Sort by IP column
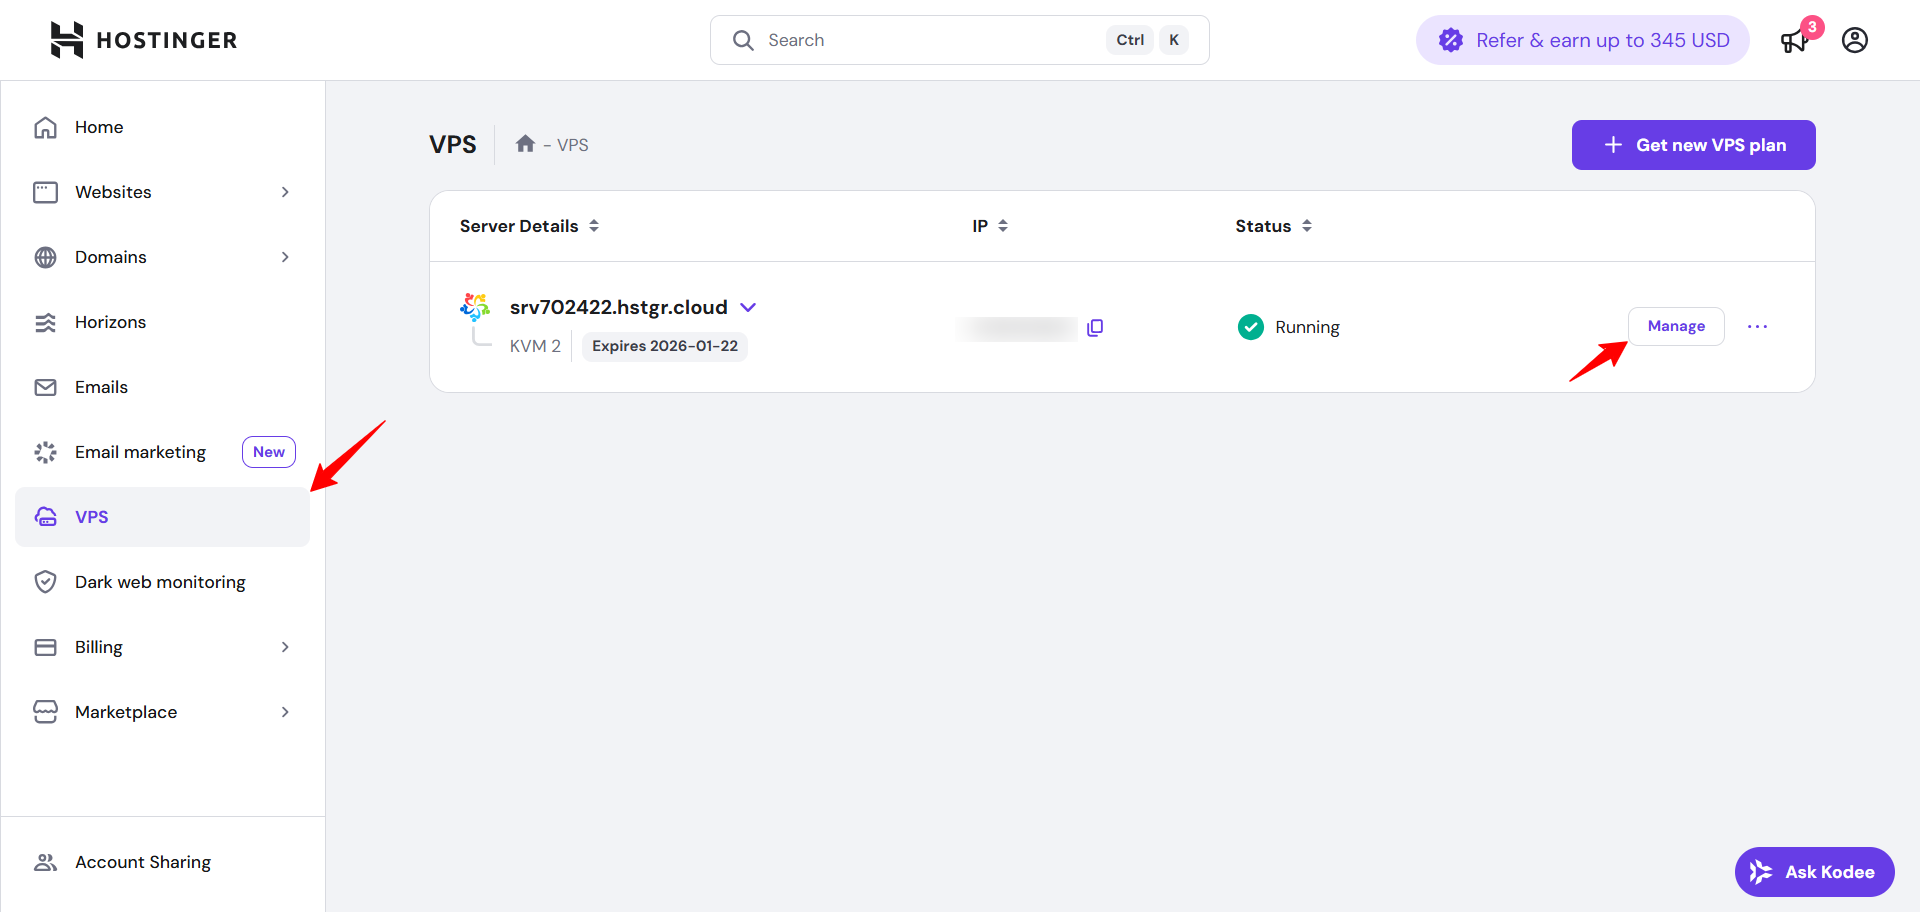The height and width of the screenshot is (912, 1920). (990, 226)
